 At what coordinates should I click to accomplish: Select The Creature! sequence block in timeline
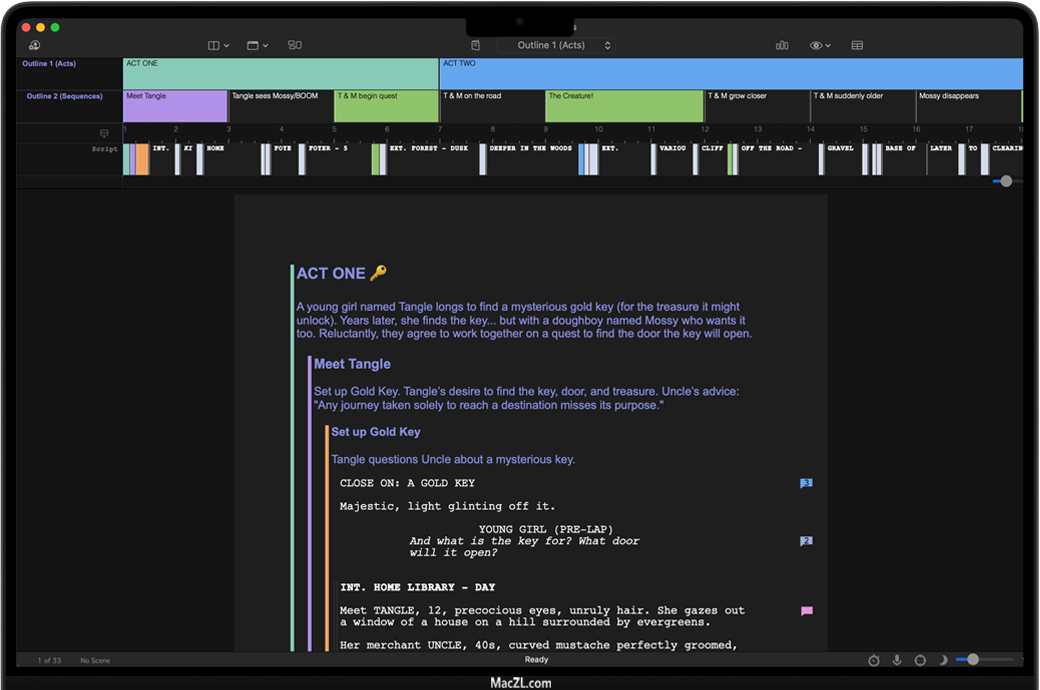(624, 106)
